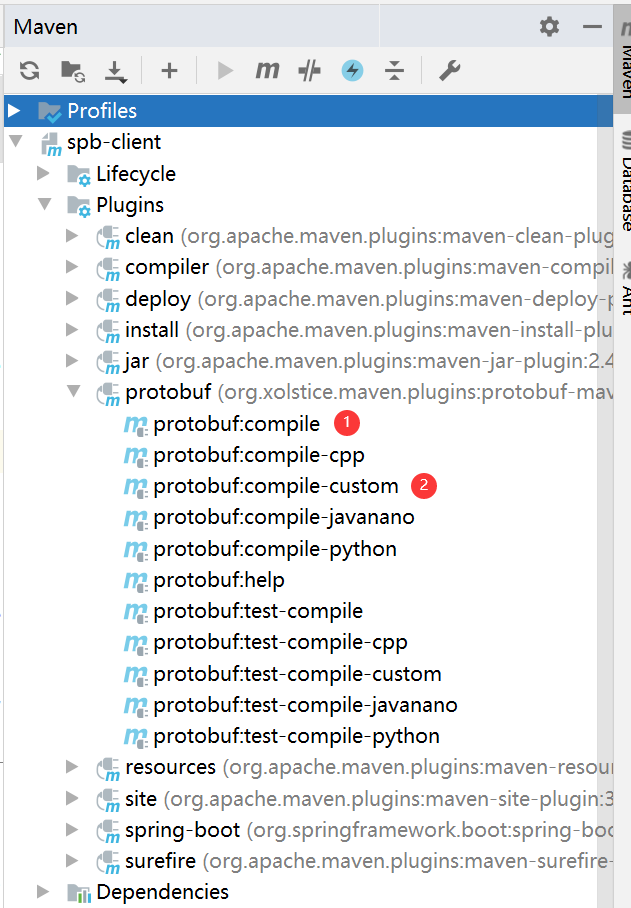This screenshot has width=631, height=908.
Task: Expand the site plugin
Action: point(72,798)
